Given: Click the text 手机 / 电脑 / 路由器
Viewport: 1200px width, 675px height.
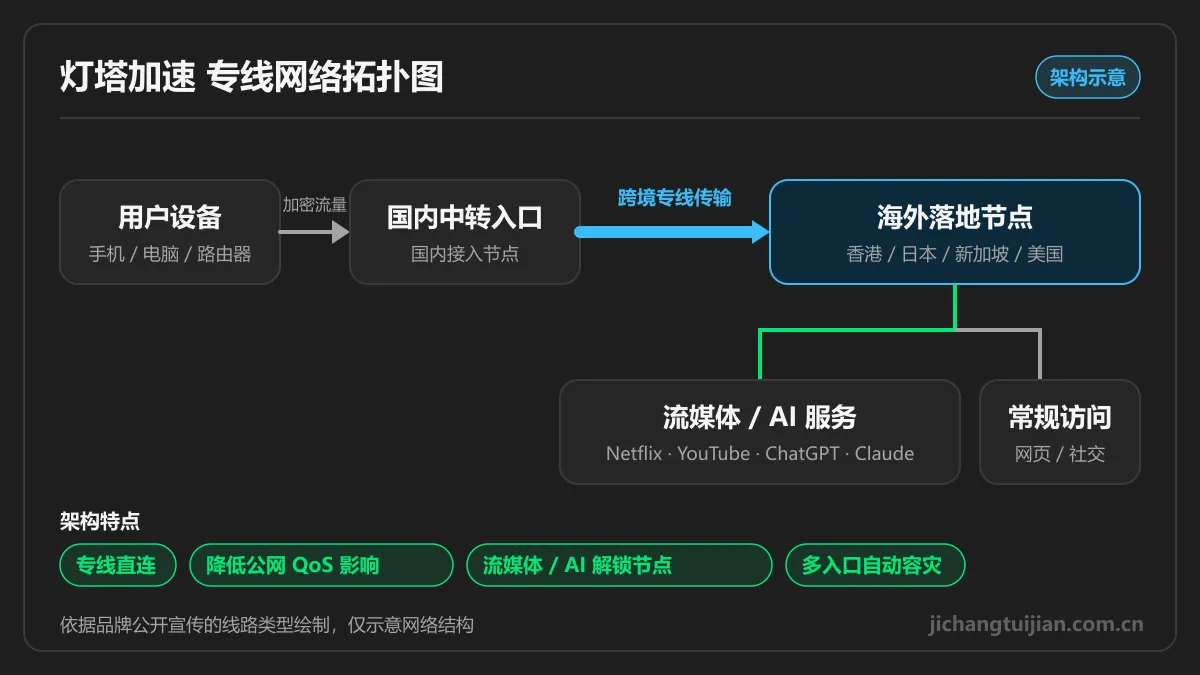Looking at the screenshot, I should pos(170,254).
